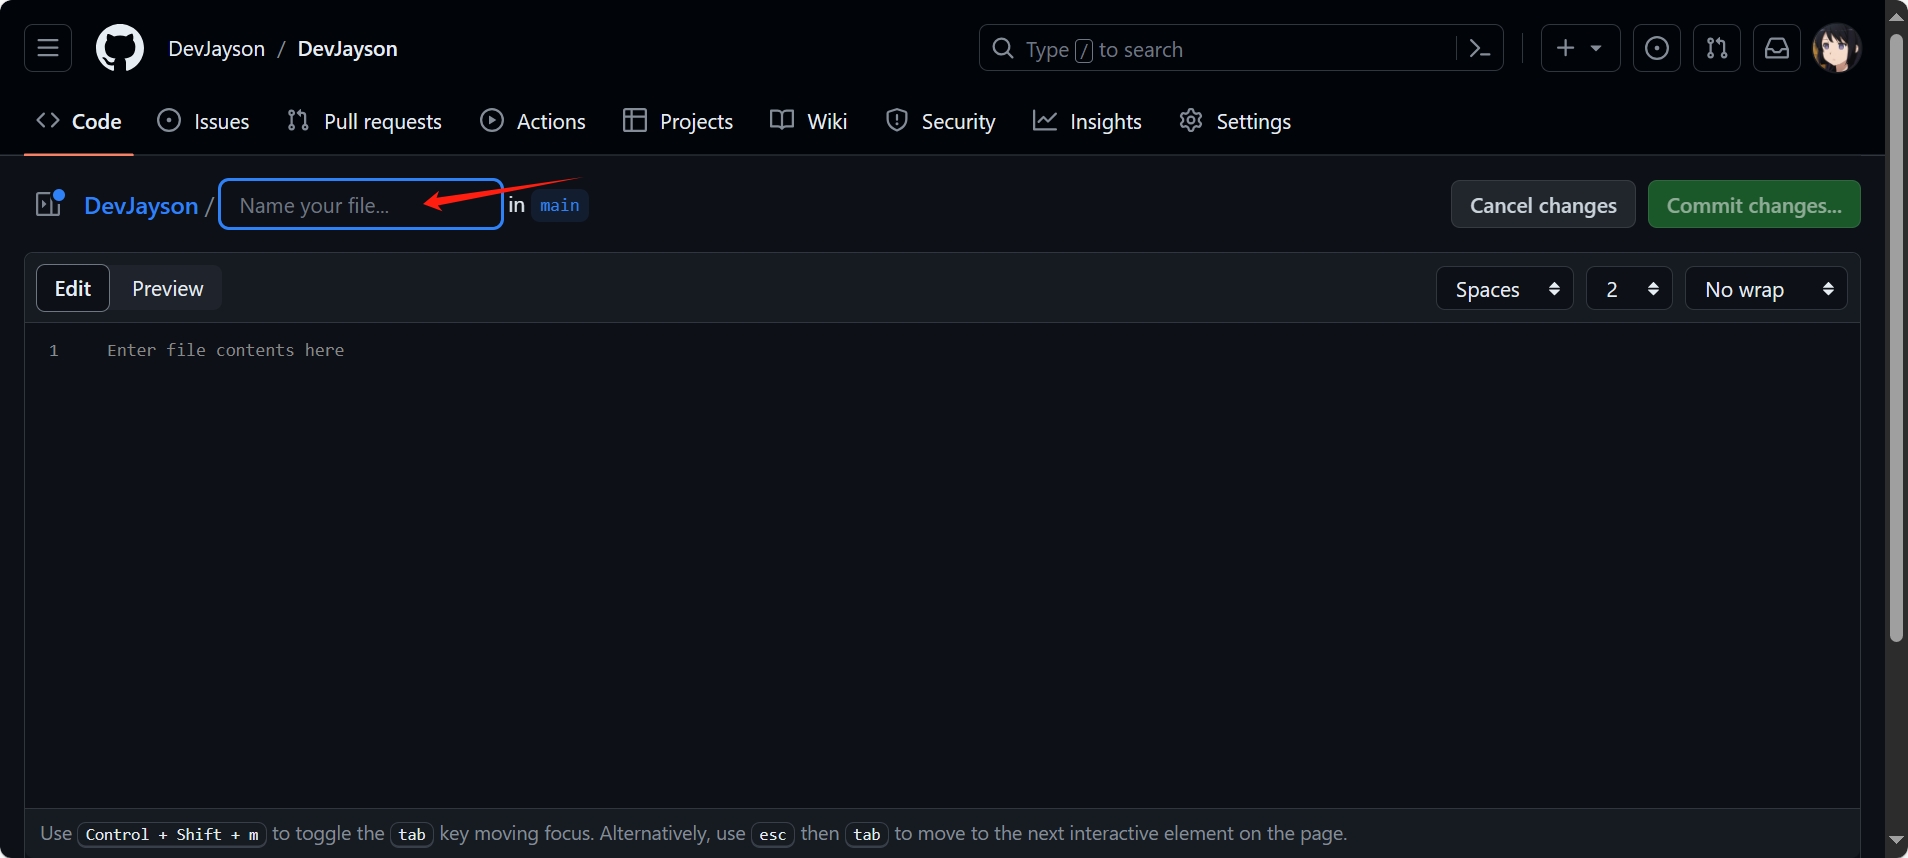Open the Security tab
The image size is (1908, 858).
click(x=941, y=121)
